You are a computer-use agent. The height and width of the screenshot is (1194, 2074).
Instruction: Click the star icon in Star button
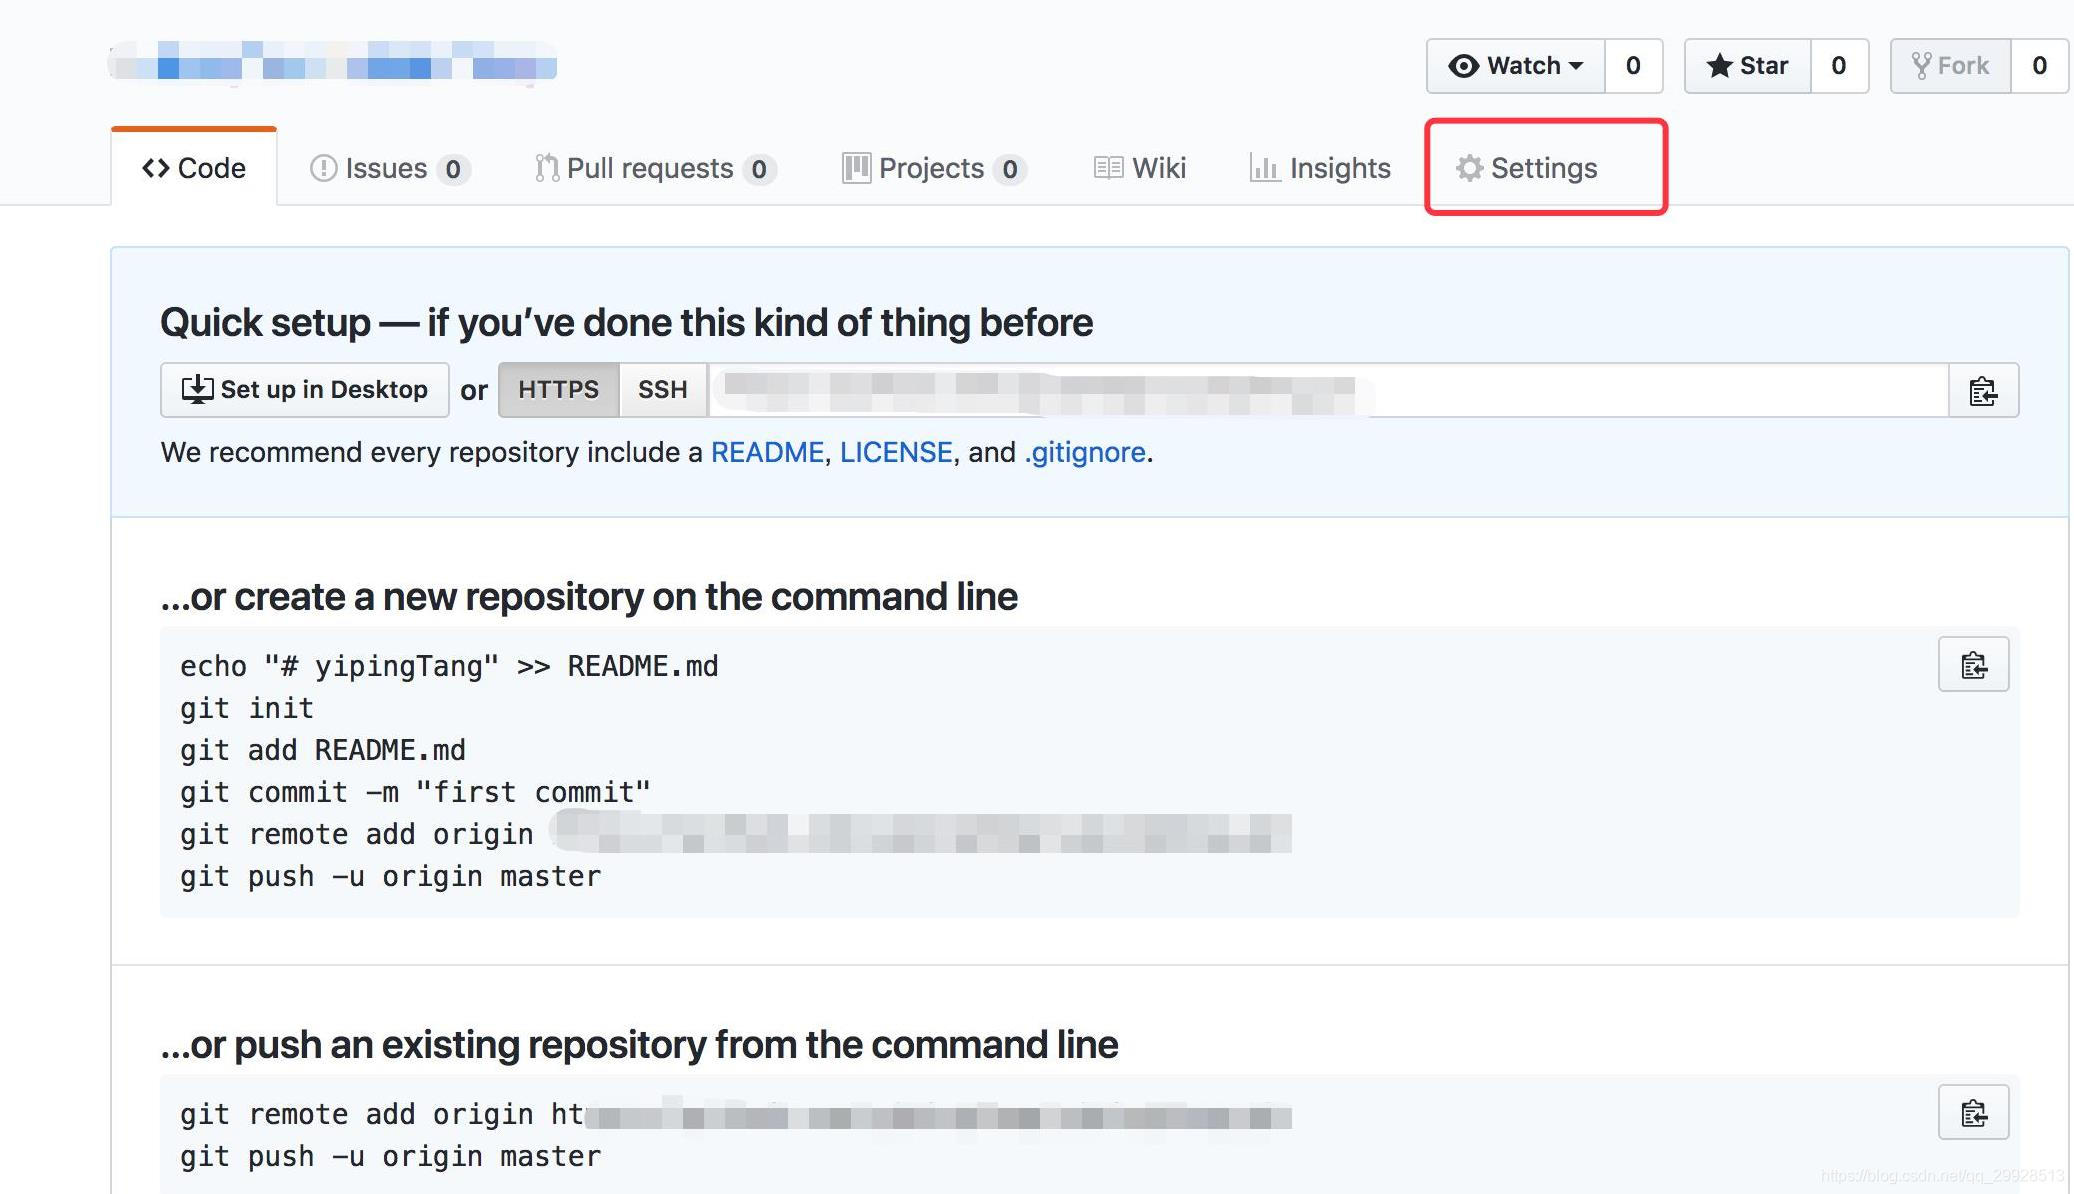(x=1719, y=66)
